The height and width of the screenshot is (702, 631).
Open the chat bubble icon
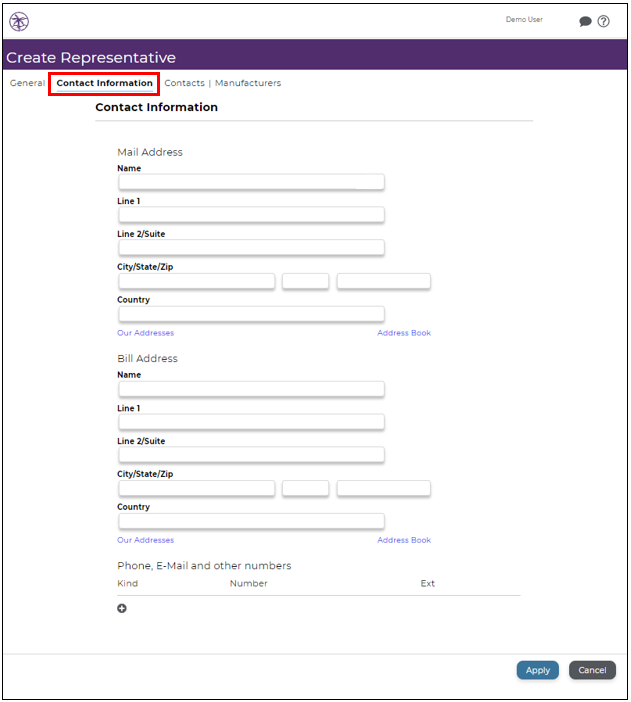[x=585, y=21]
